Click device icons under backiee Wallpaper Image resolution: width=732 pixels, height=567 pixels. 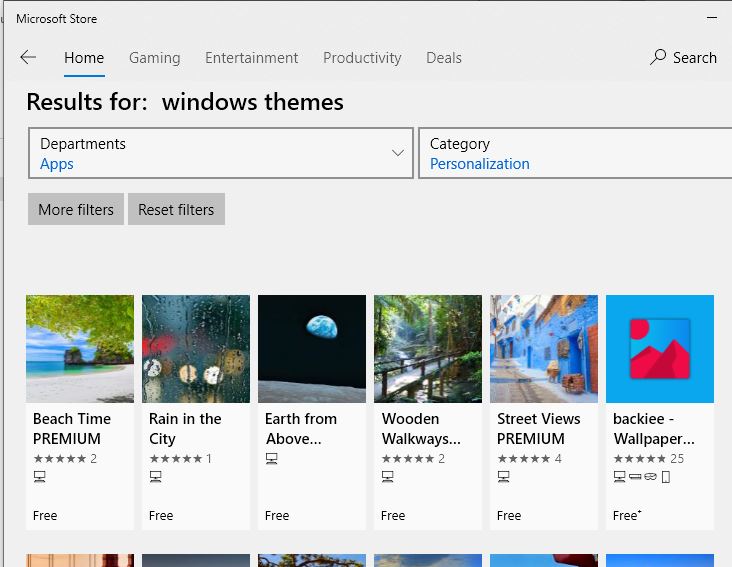(641, 477)
